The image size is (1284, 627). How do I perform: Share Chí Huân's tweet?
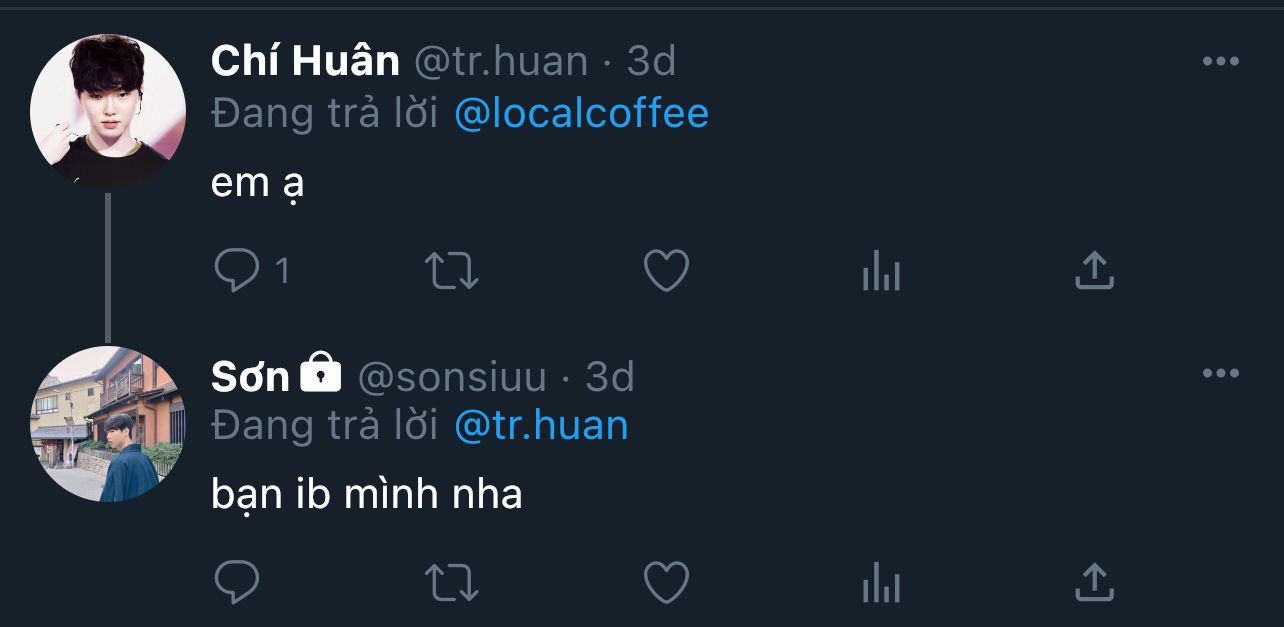1094,271
